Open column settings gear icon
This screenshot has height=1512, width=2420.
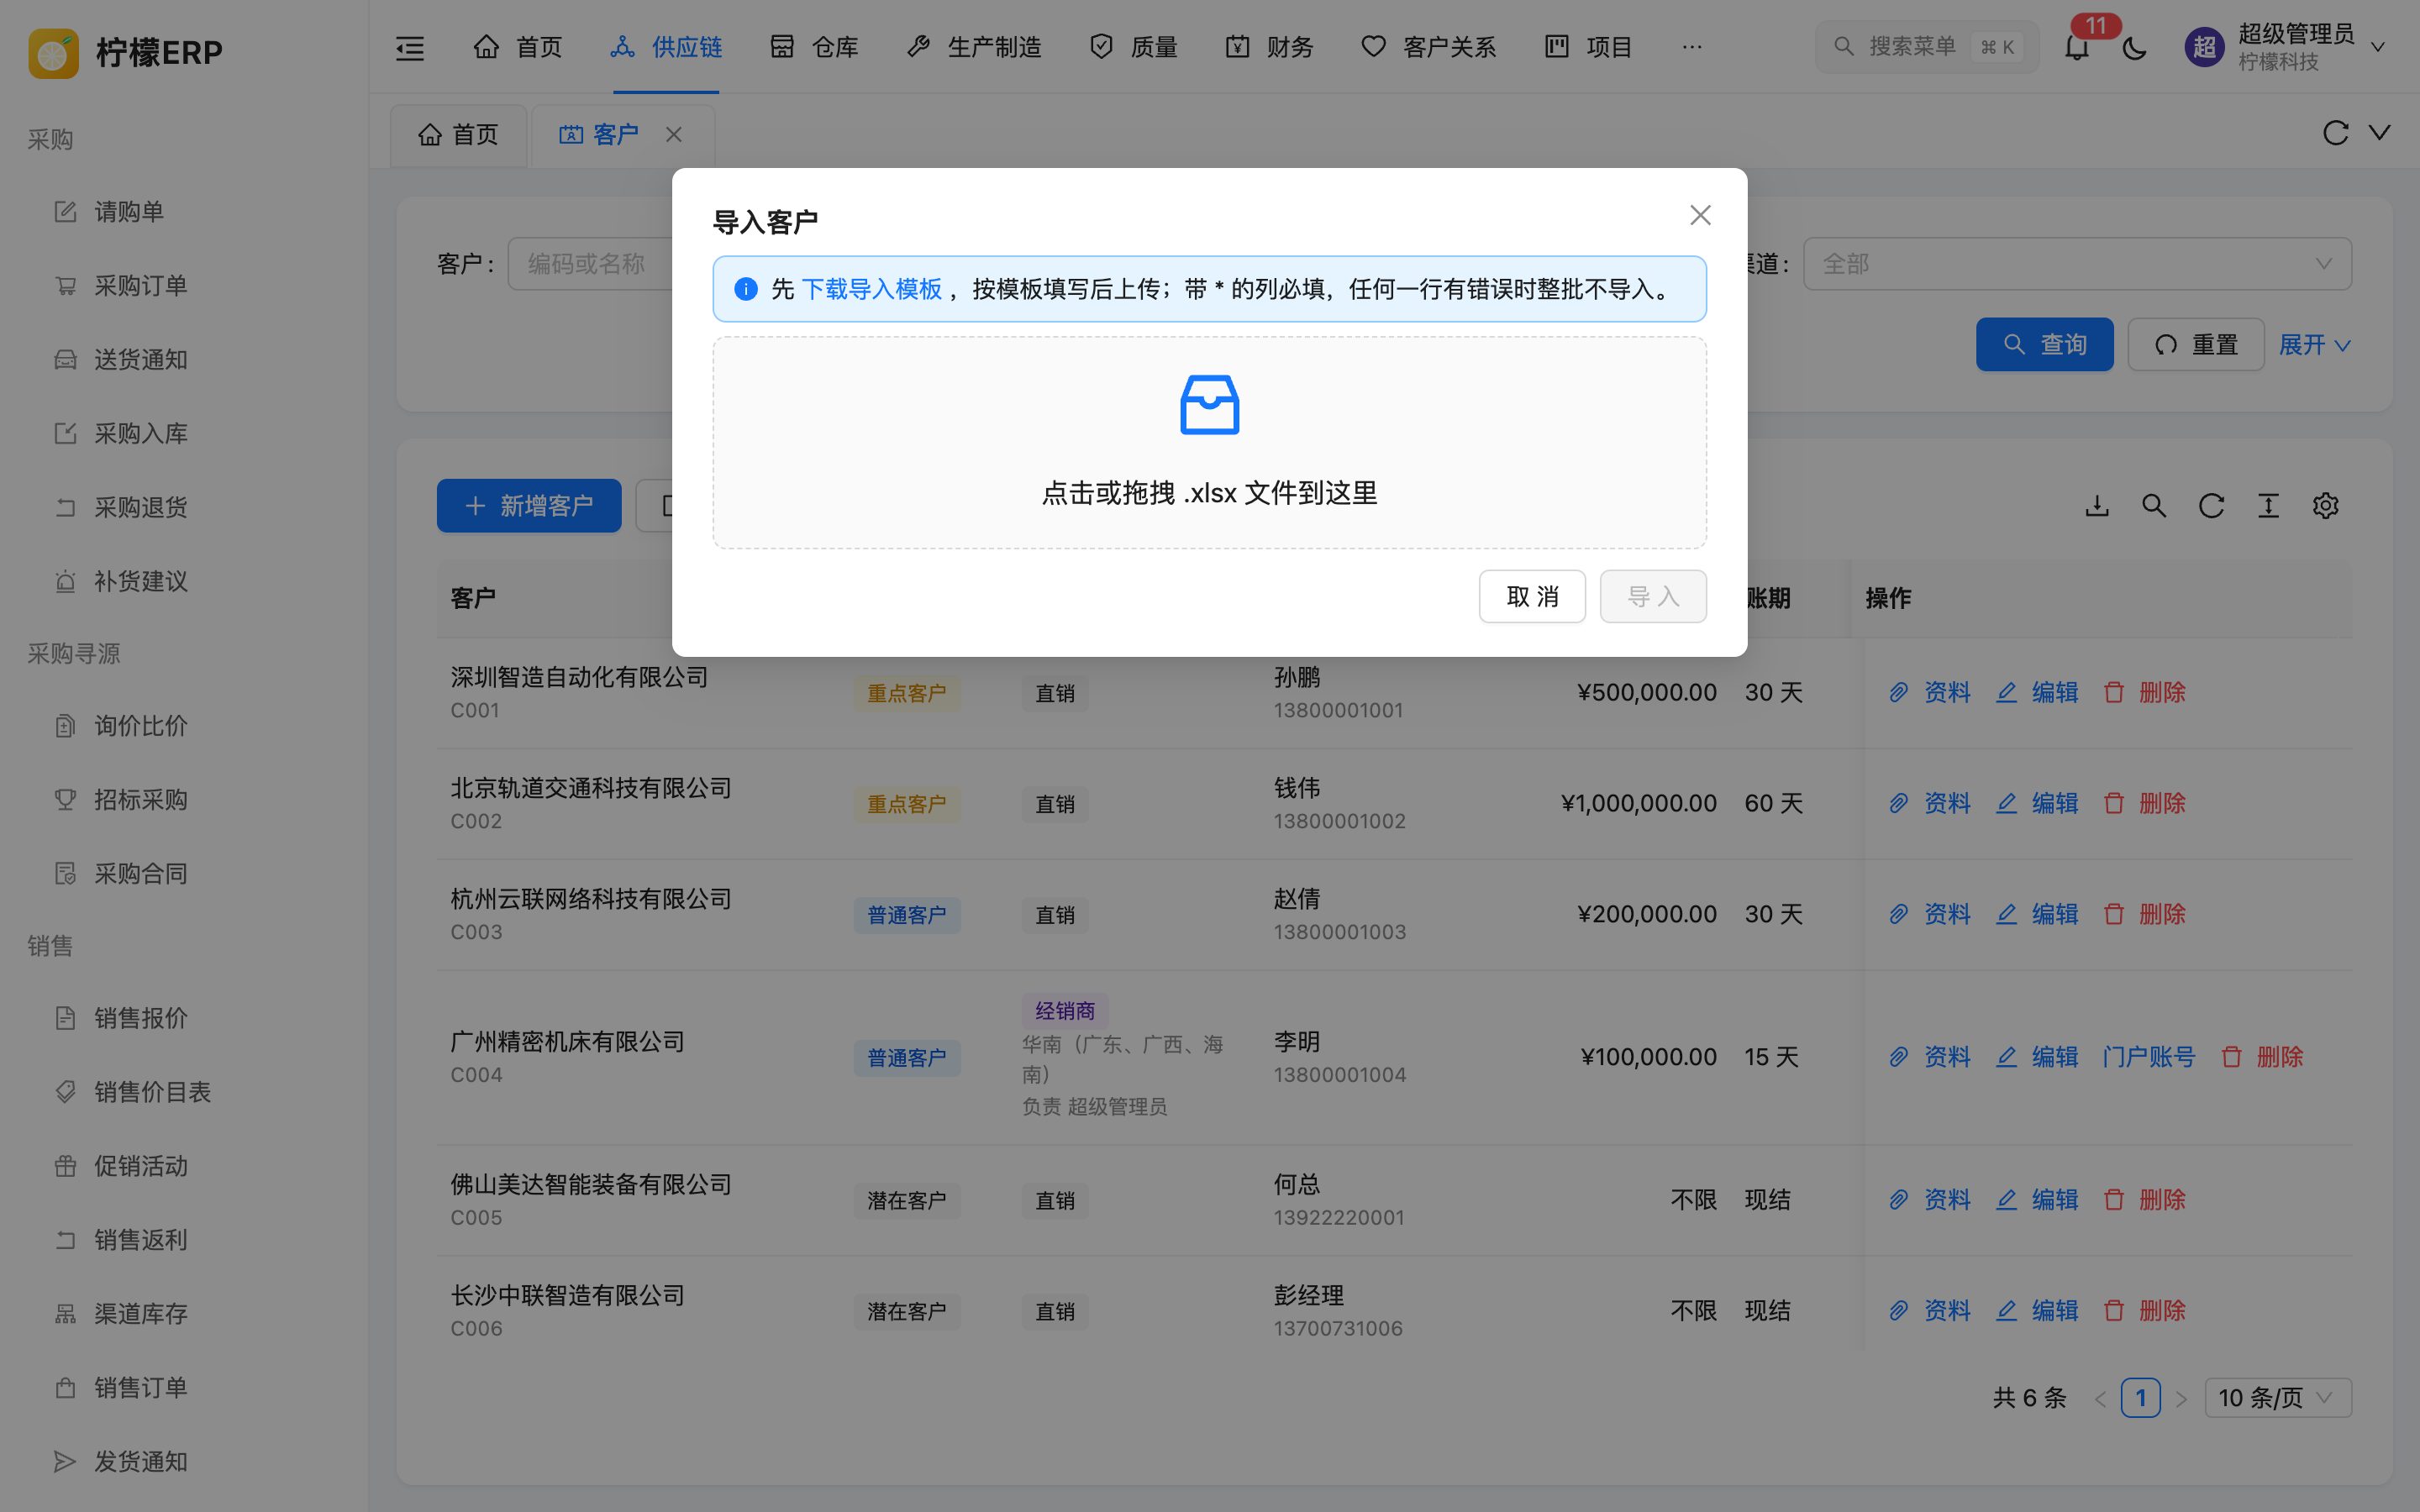coord(2326,506)
